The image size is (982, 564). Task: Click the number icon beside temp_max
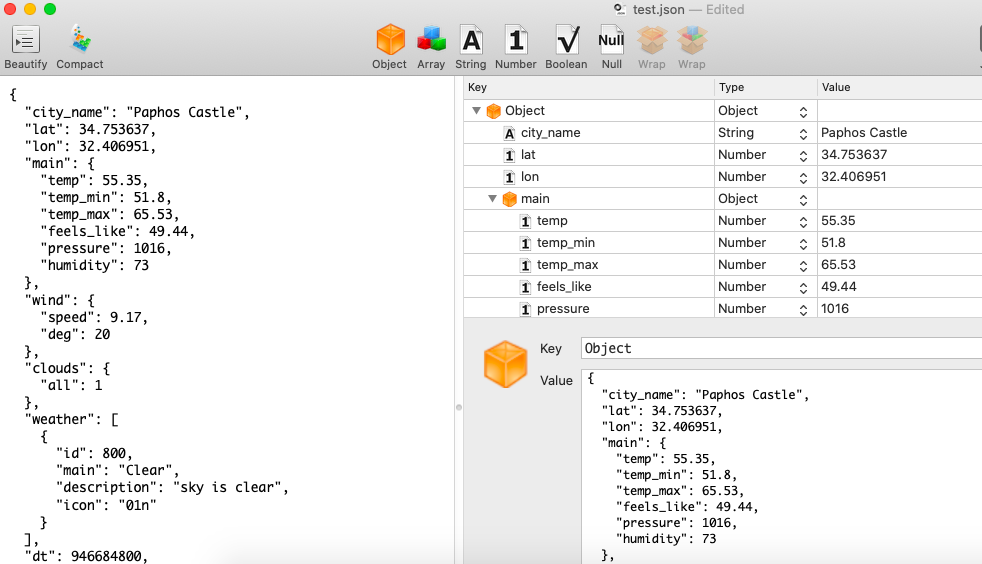pyautogui.click(x=525, y=265)
